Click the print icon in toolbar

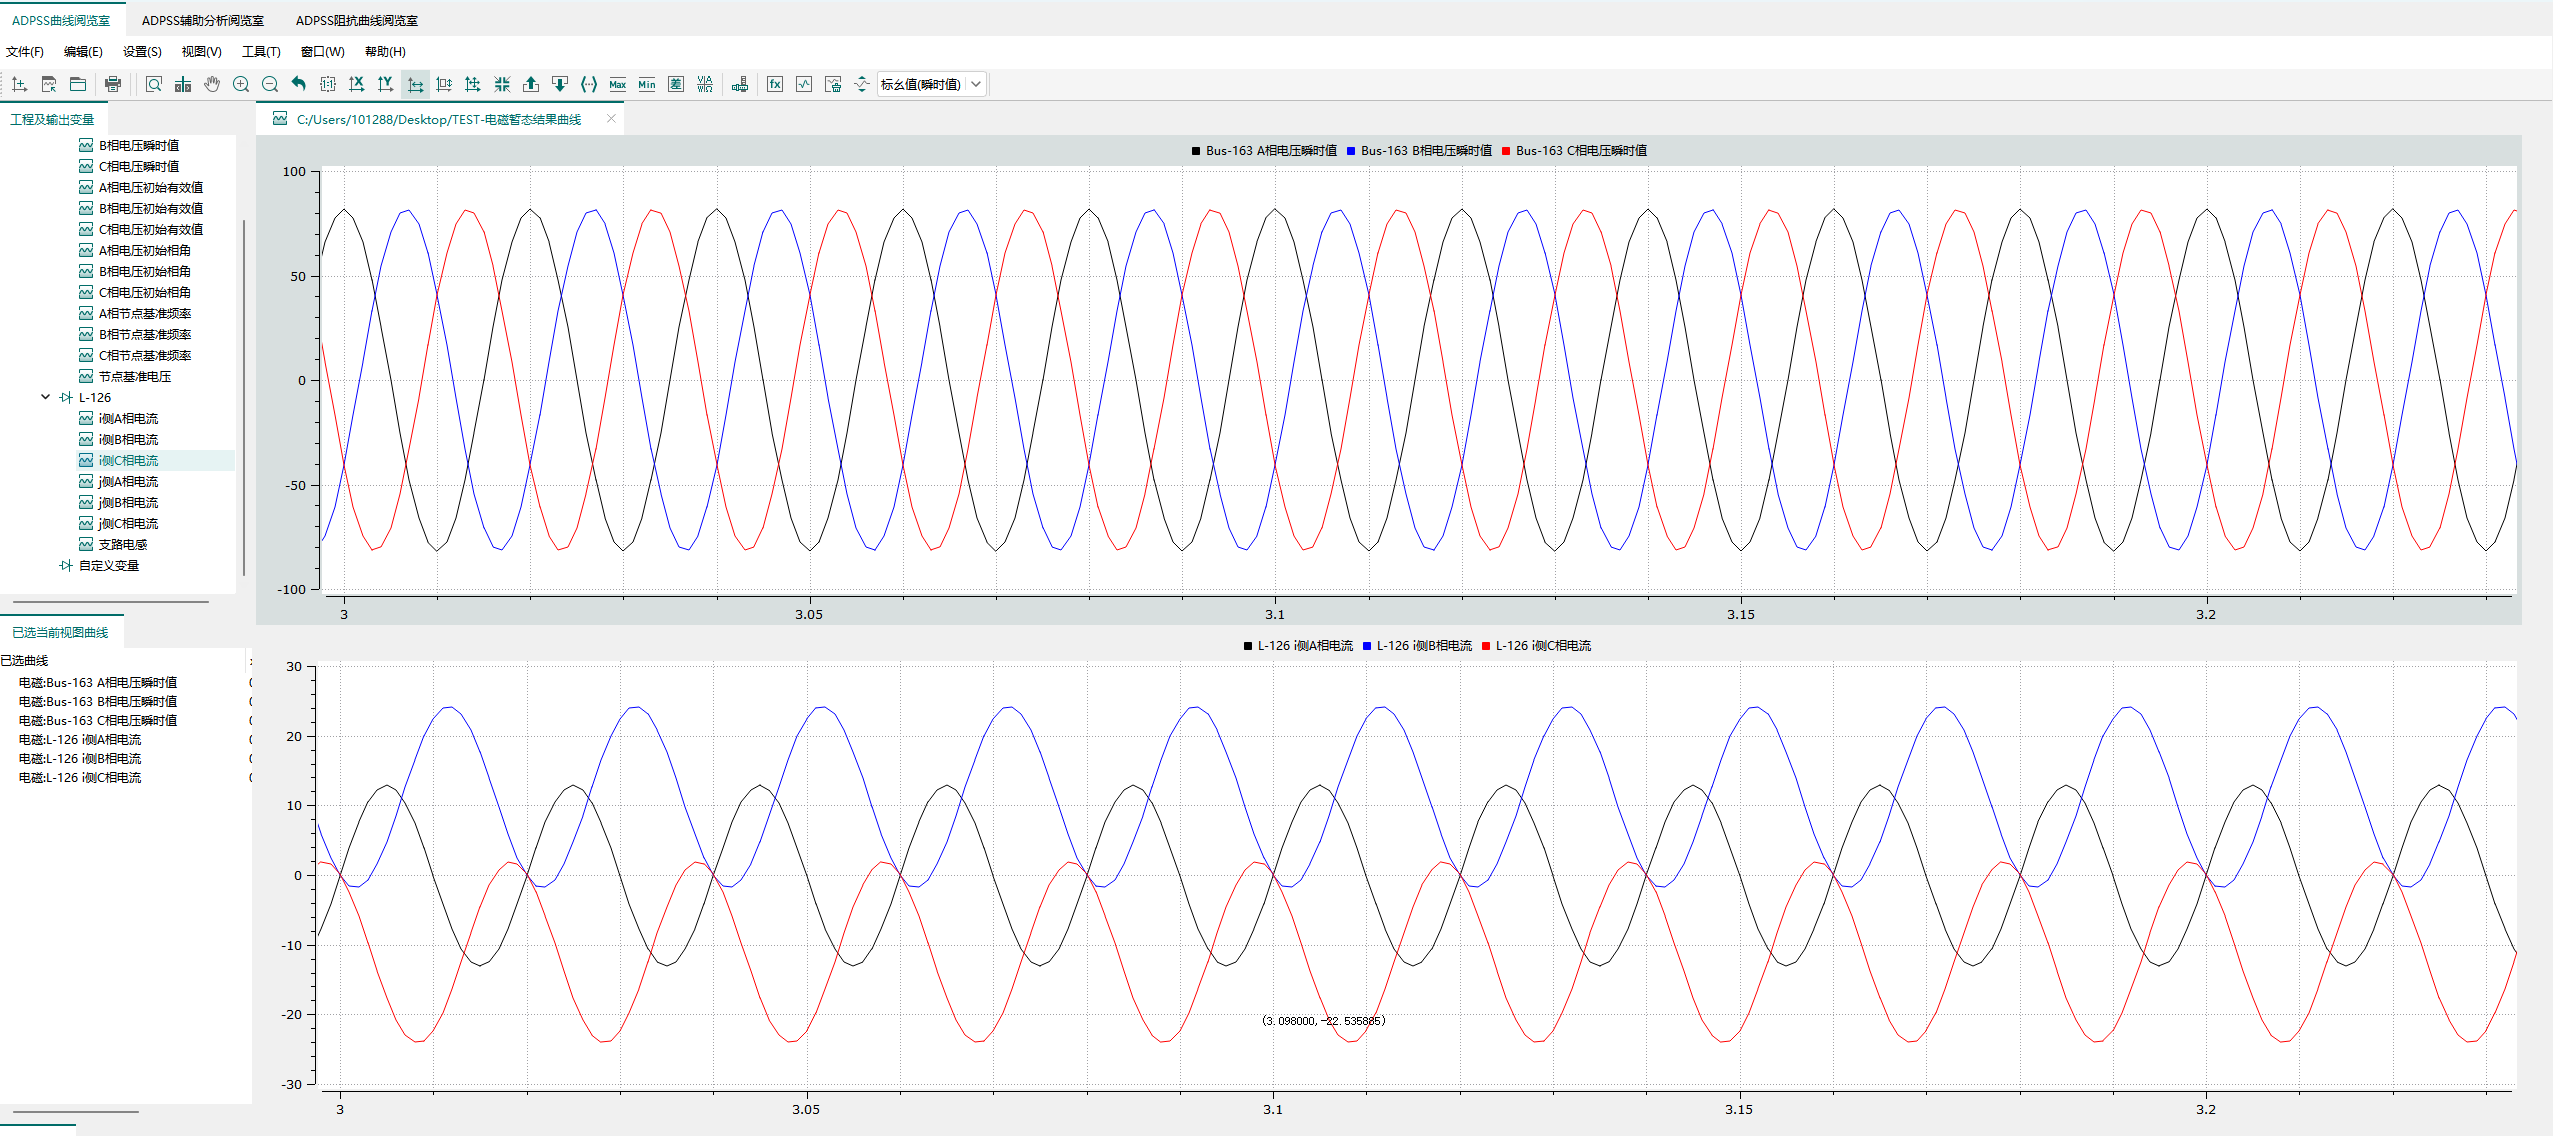[x=113, y=85]
